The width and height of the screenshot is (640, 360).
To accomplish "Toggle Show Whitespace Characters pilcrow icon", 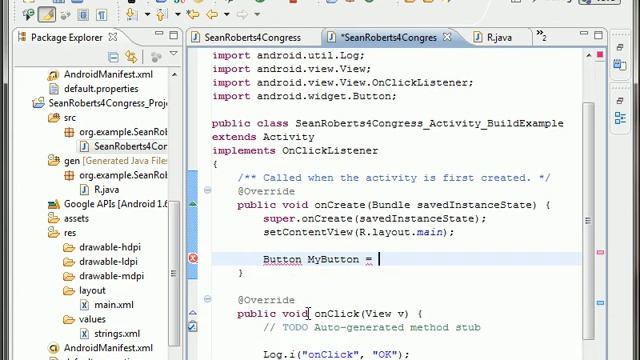I will (x=101, y=15).
